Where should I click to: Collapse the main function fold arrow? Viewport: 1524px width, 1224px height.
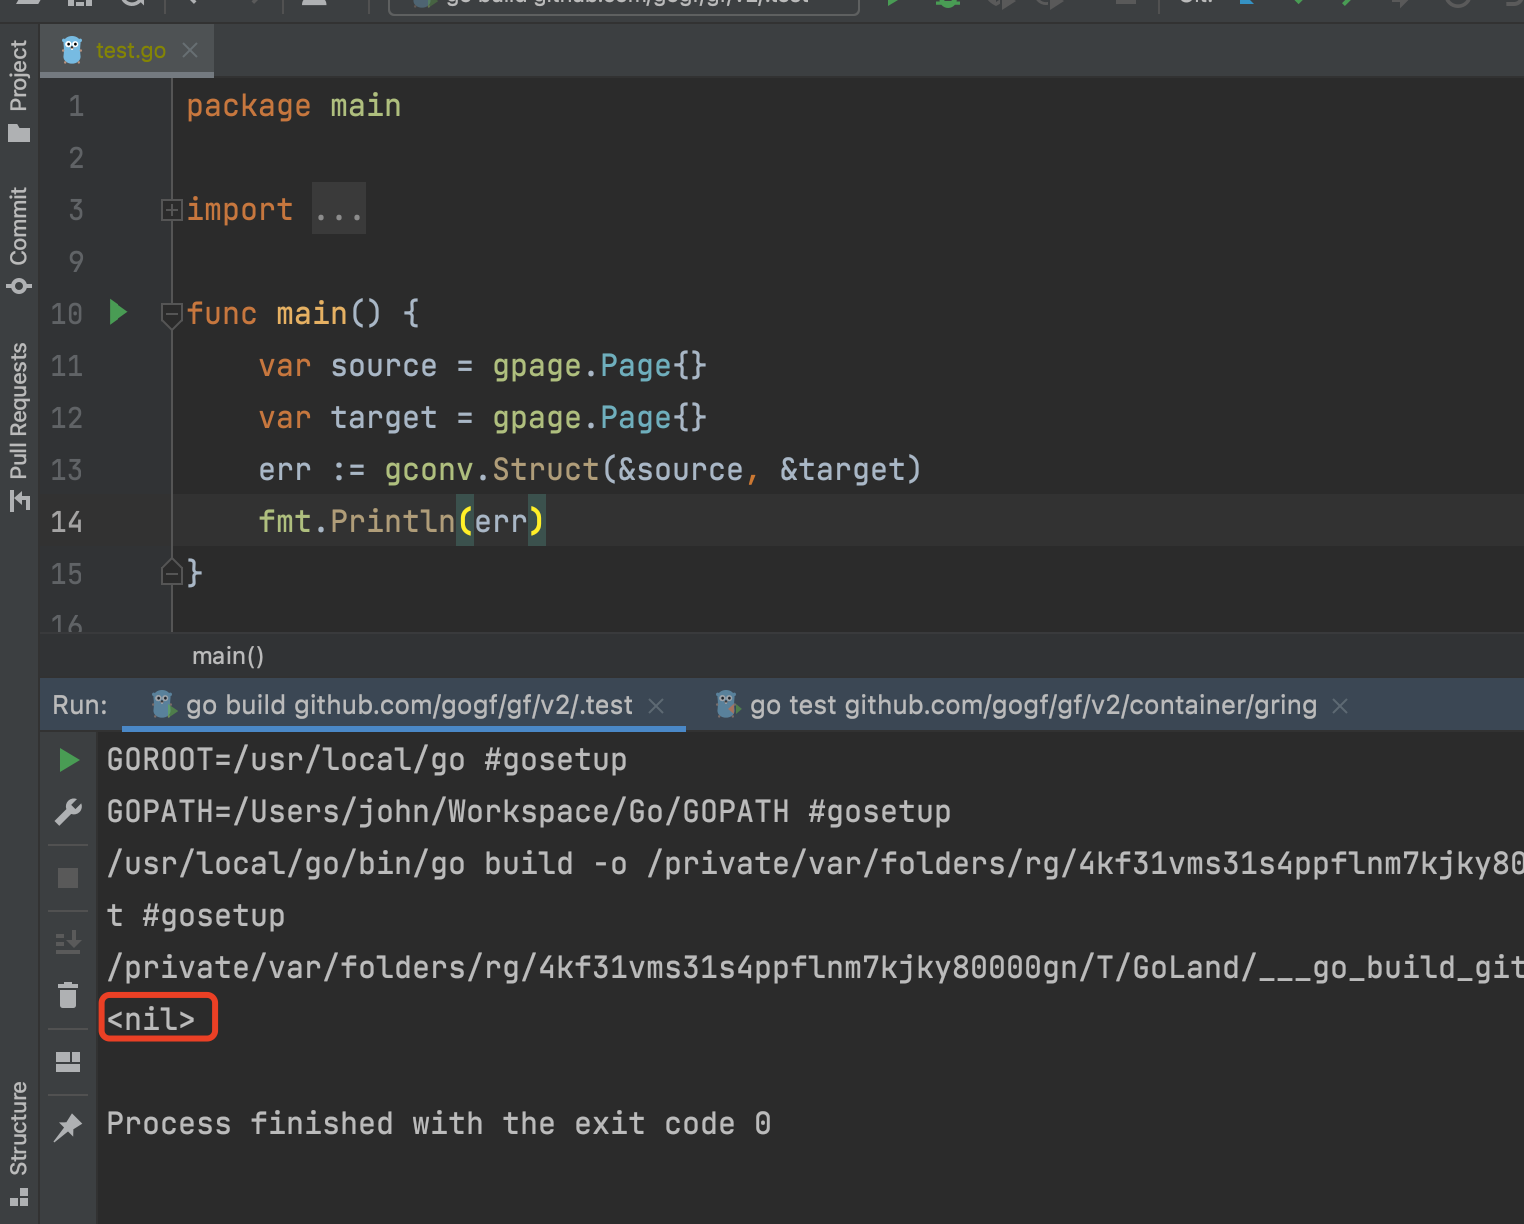tap(171, 313)
